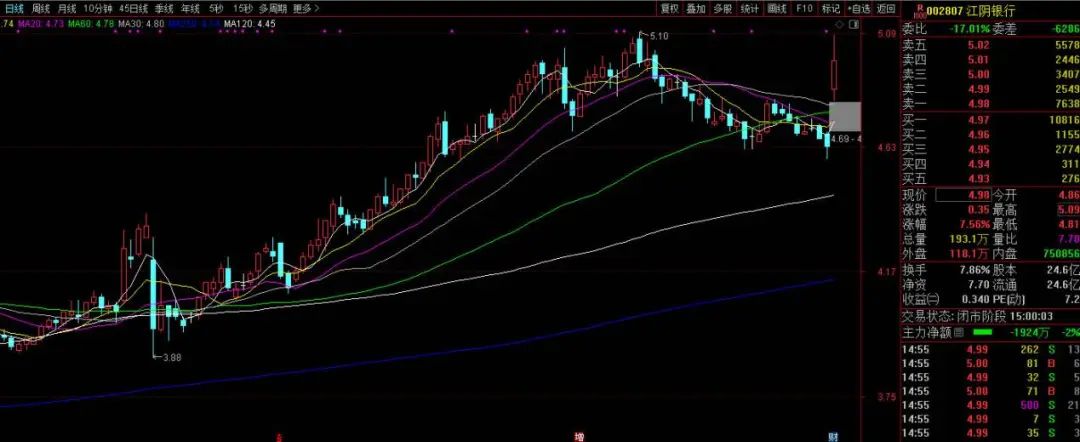
Task: Click the MA120: 4.45 indicator label
Action: (x=250, y=23)
